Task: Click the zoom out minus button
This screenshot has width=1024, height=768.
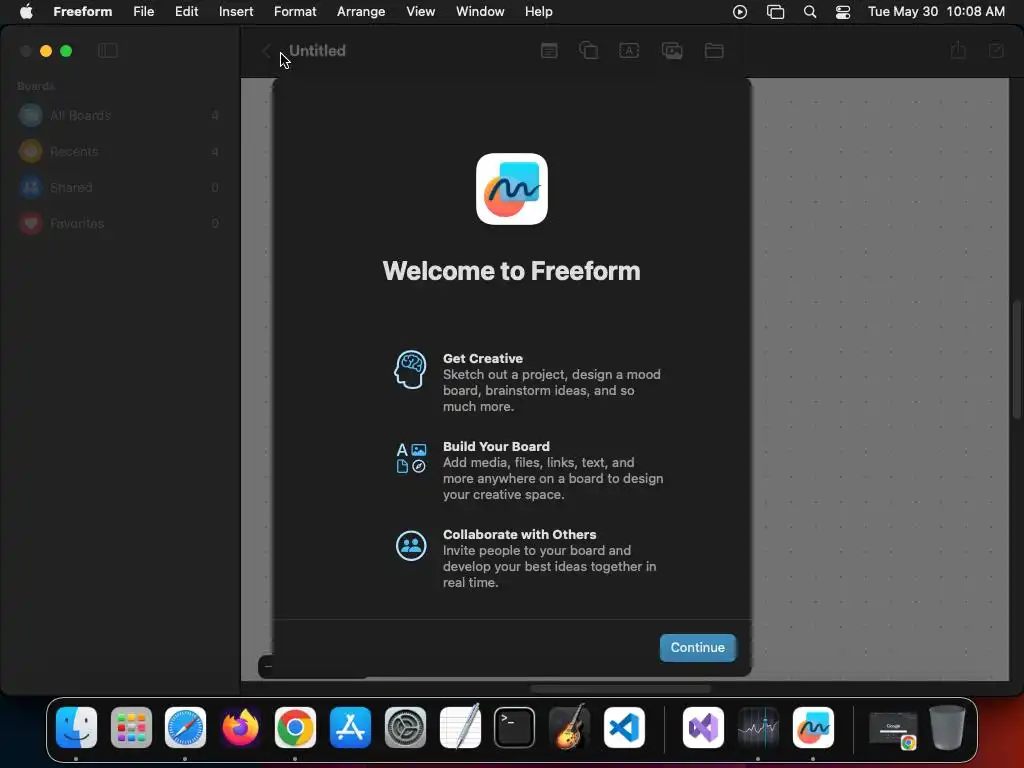Action: (268, 667)
